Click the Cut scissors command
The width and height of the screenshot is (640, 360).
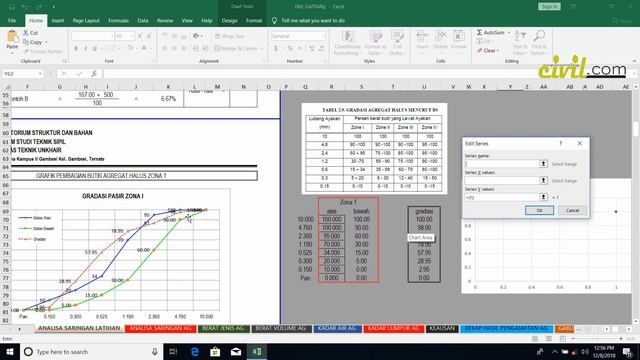[31, 33]
